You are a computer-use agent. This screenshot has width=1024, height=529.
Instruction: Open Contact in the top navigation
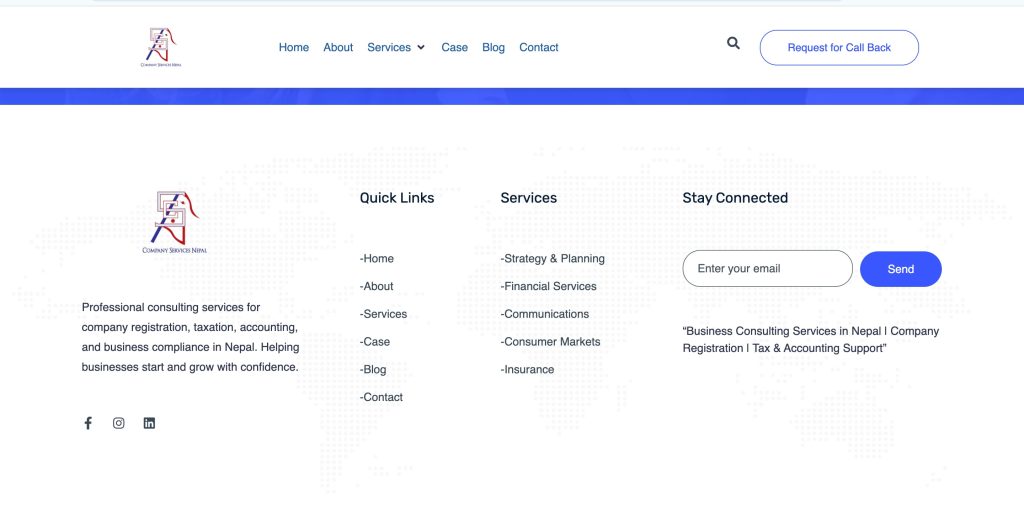[x=539, y=47]
